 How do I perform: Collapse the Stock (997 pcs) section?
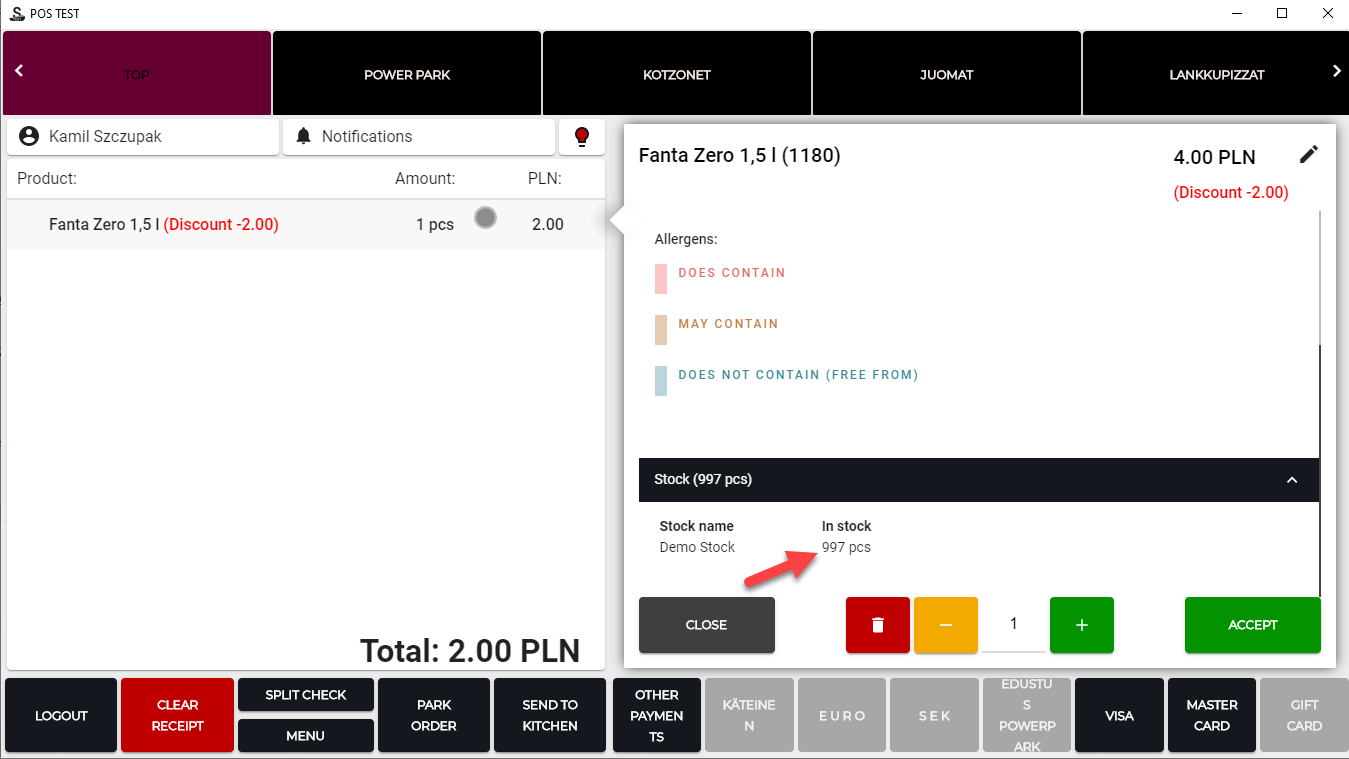click(1291, 480)
